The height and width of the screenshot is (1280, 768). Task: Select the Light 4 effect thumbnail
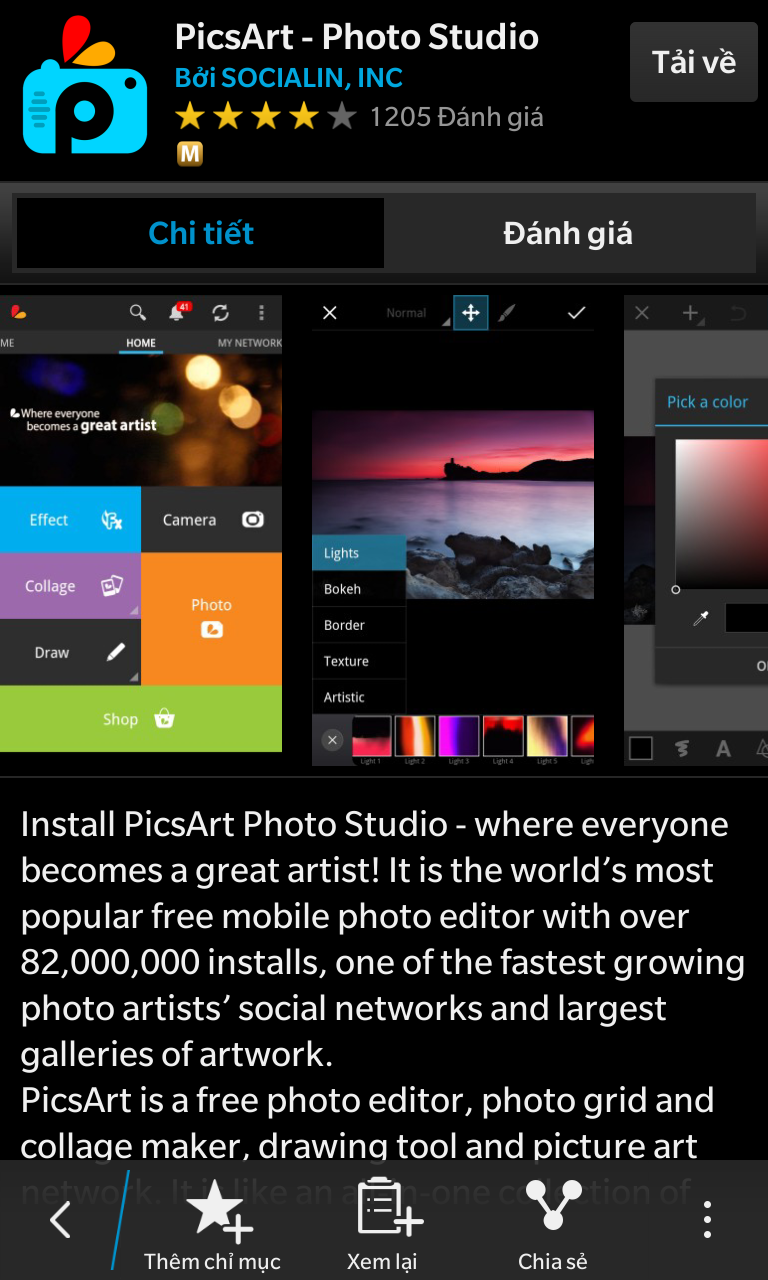503,736
